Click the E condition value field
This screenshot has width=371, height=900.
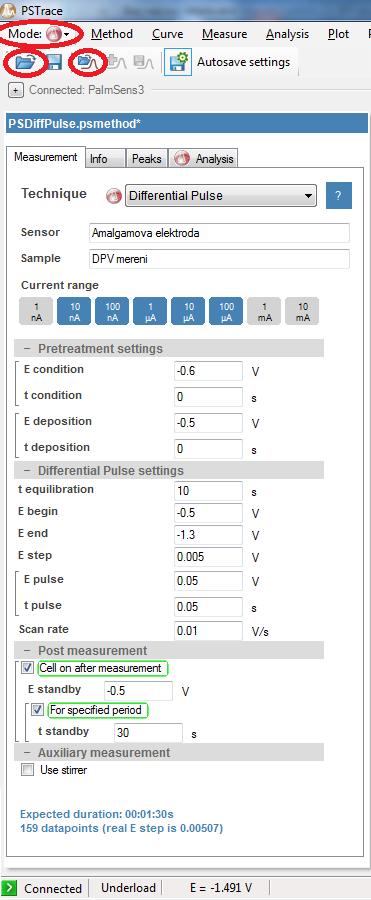click(208, 371)
